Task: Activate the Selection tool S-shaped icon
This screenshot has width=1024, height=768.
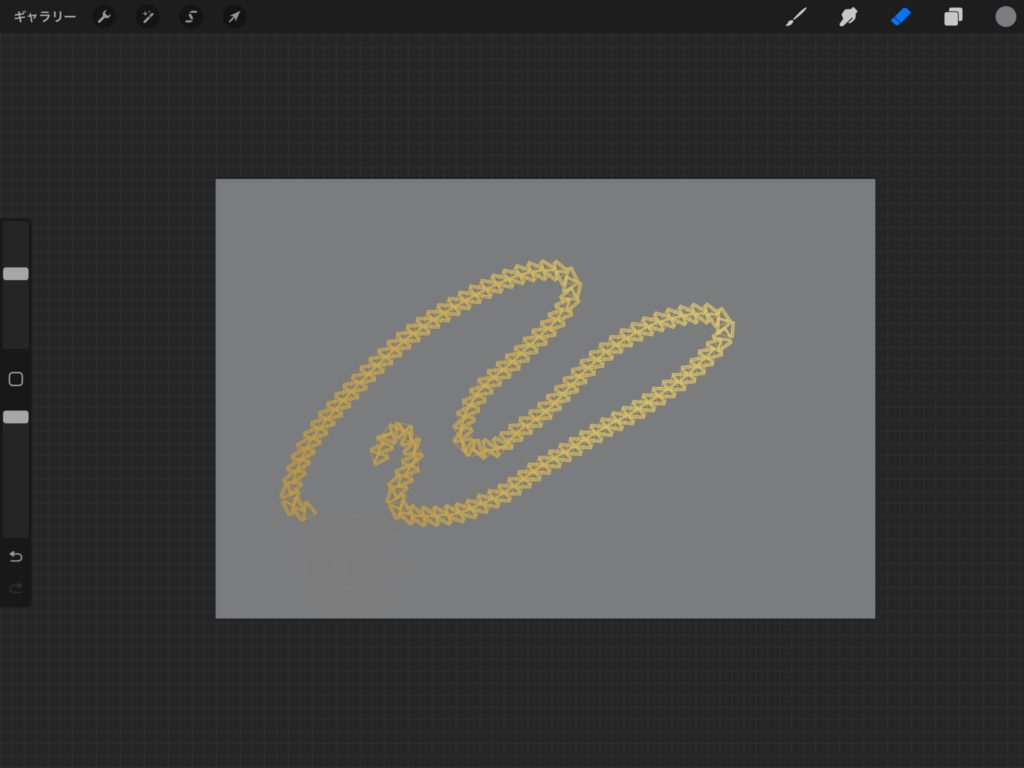Action: tap(190, 17)
